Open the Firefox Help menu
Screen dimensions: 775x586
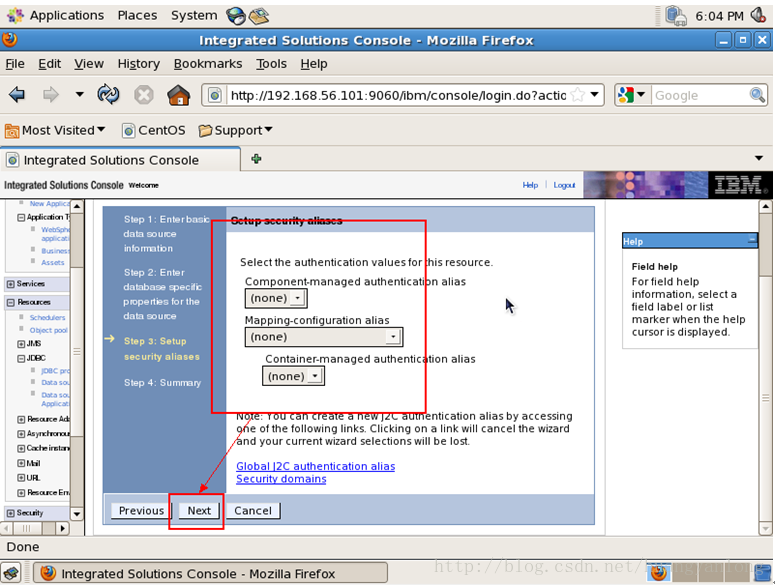pyautogui.click(x=313, y=64)
